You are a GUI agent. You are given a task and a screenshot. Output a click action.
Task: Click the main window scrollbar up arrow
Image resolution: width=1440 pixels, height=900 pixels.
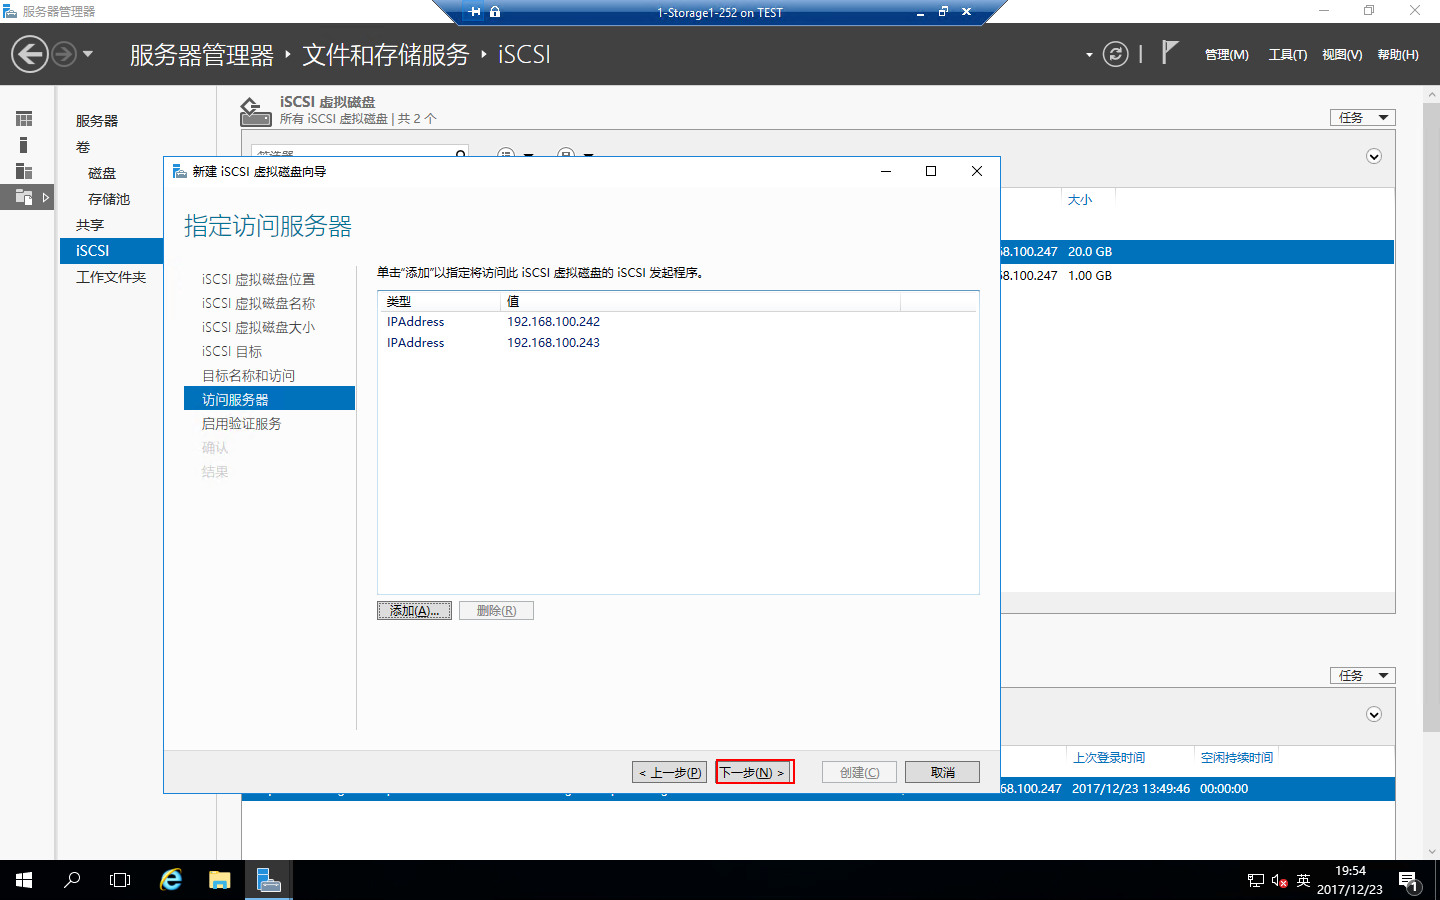(x=1432, y=94)
